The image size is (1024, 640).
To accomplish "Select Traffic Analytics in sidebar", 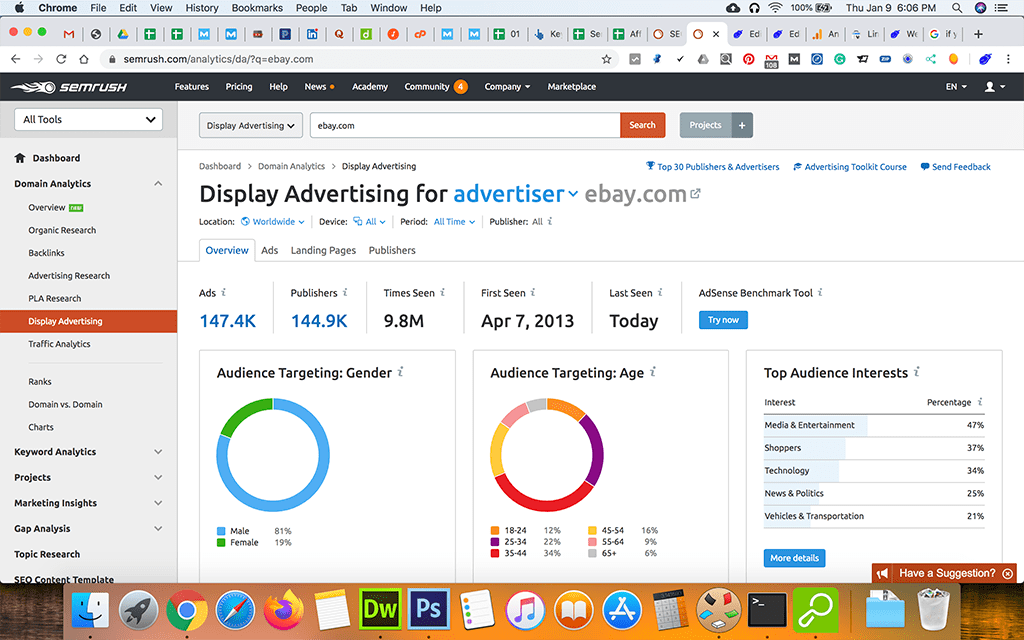I will point(59,344).
